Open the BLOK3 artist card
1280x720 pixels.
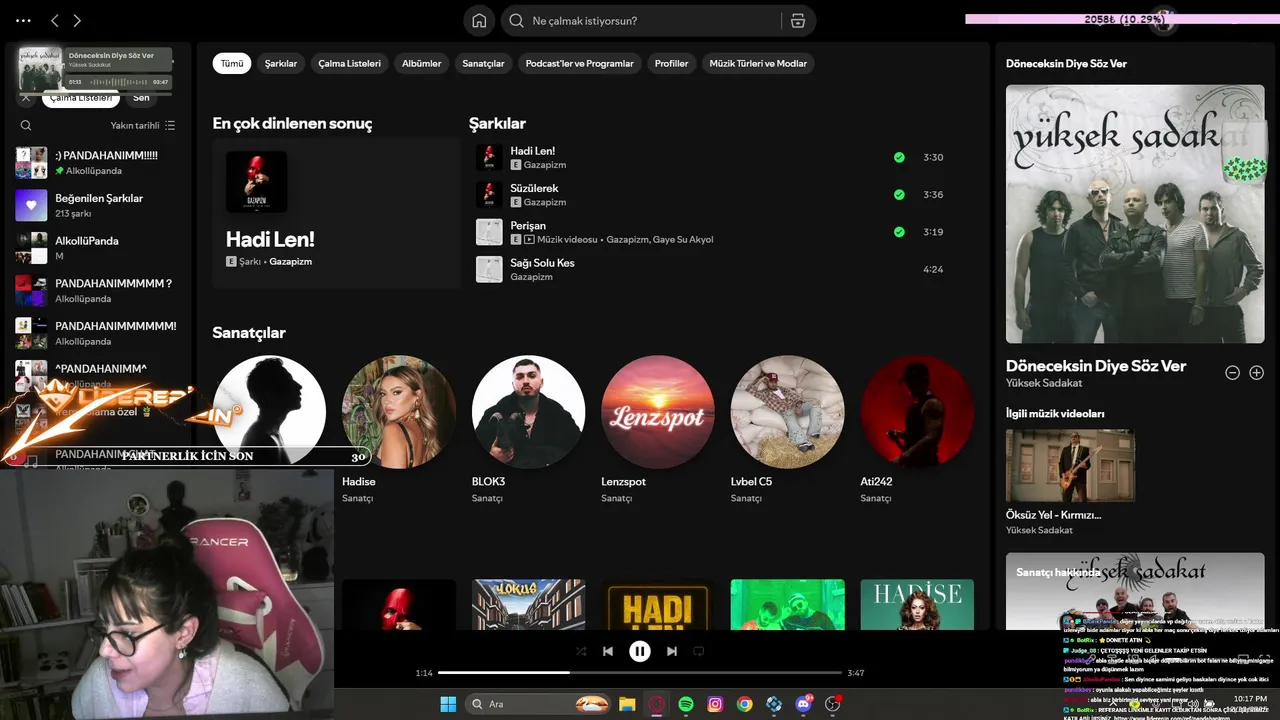click(x=528, y=430)
